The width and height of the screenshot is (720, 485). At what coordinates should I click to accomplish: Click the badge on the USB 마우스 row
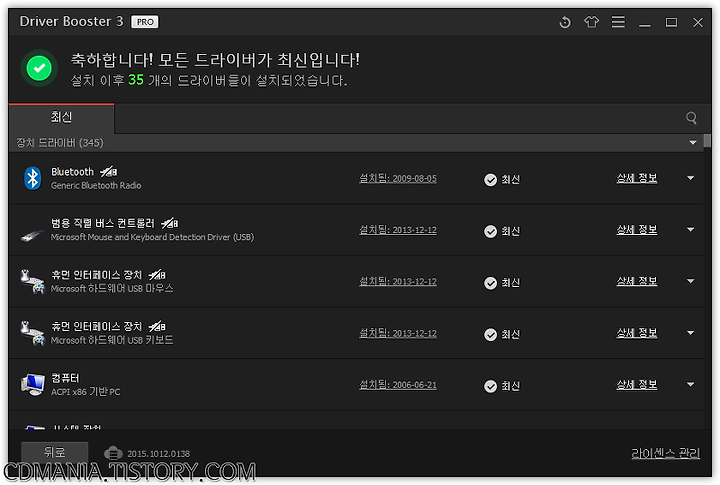coord(157,275)
